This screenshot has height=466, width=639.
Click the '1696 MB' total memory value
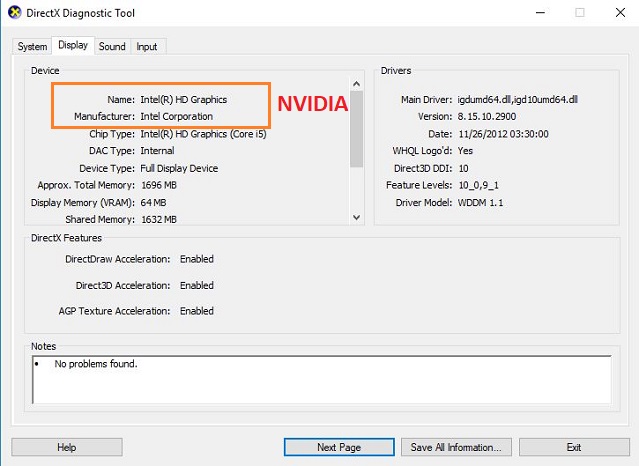tap(159, 185)
